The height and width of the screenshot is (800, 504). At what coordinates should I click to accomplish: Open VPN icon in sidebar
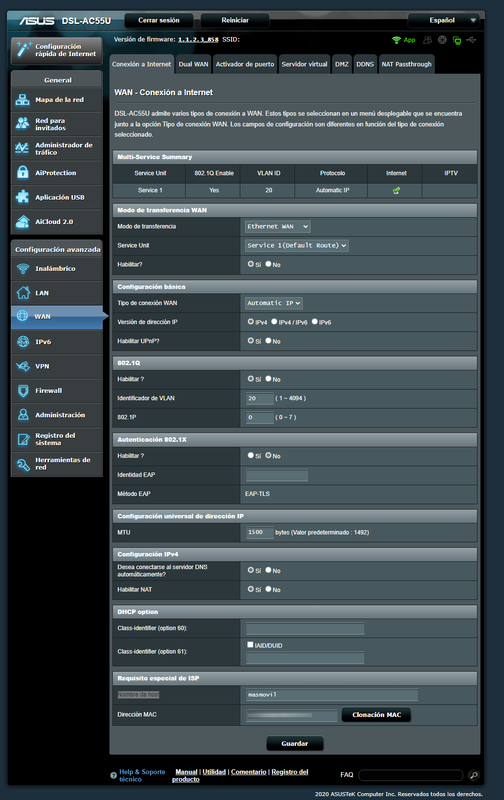[23, 366]
